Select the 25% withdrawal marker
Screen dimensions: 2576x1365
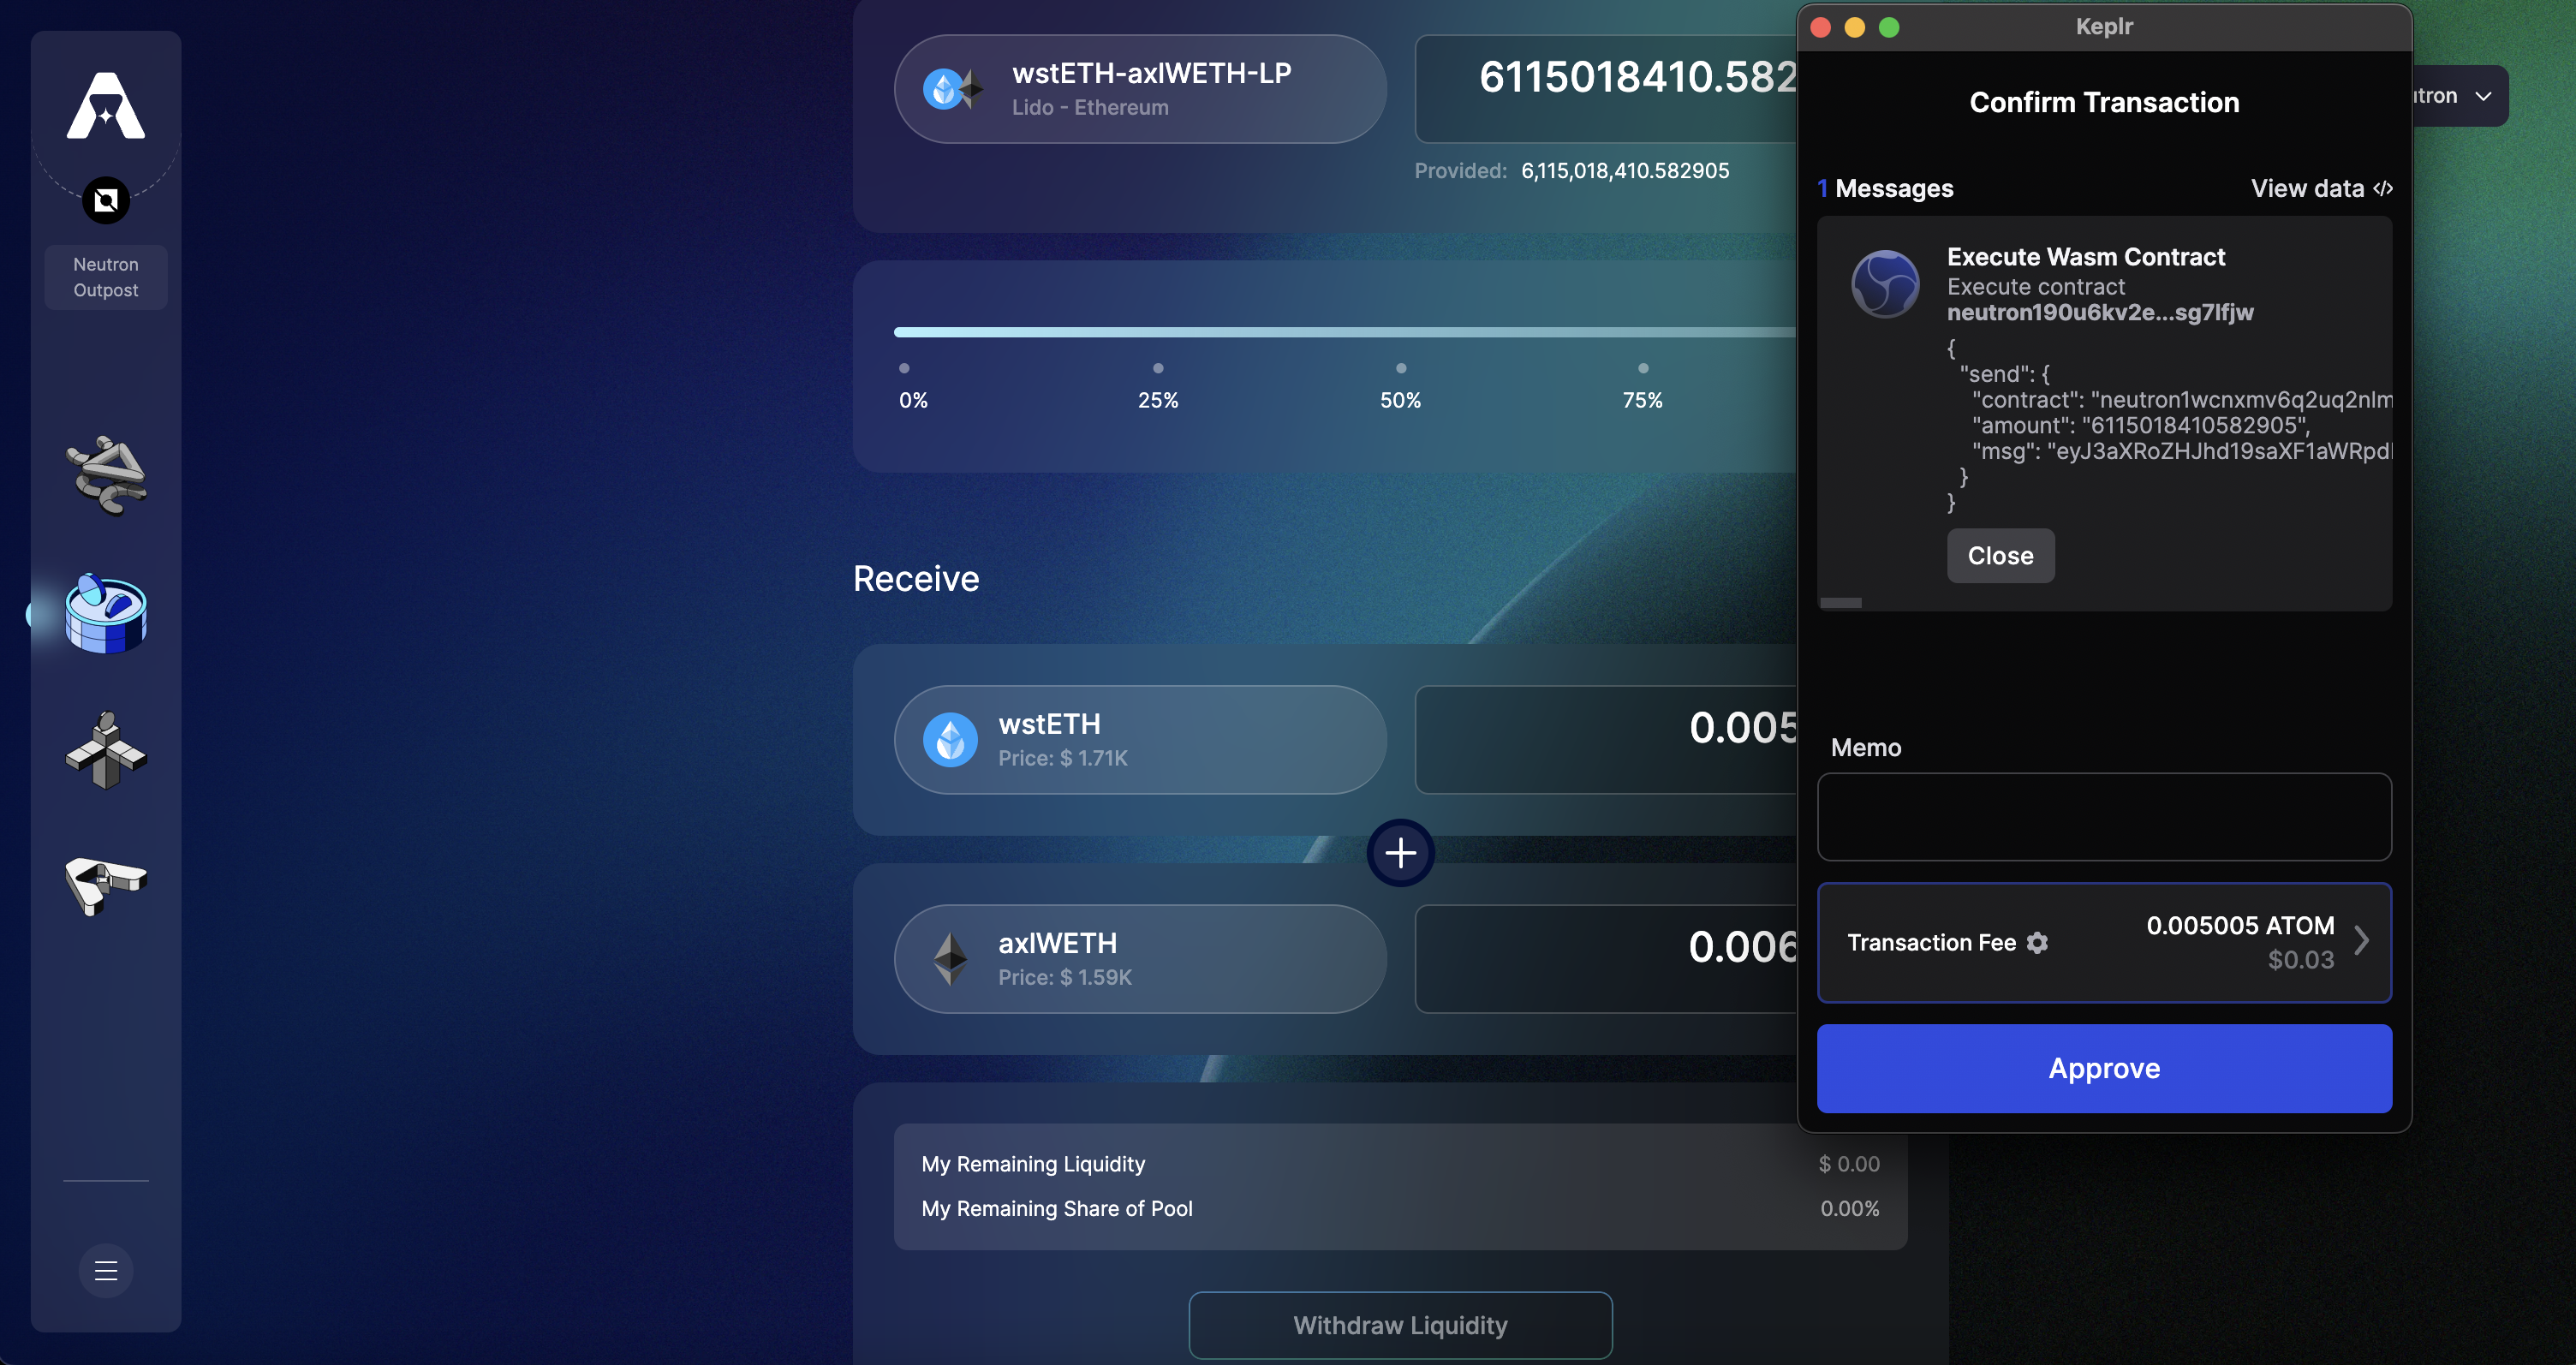point(1158,369)
